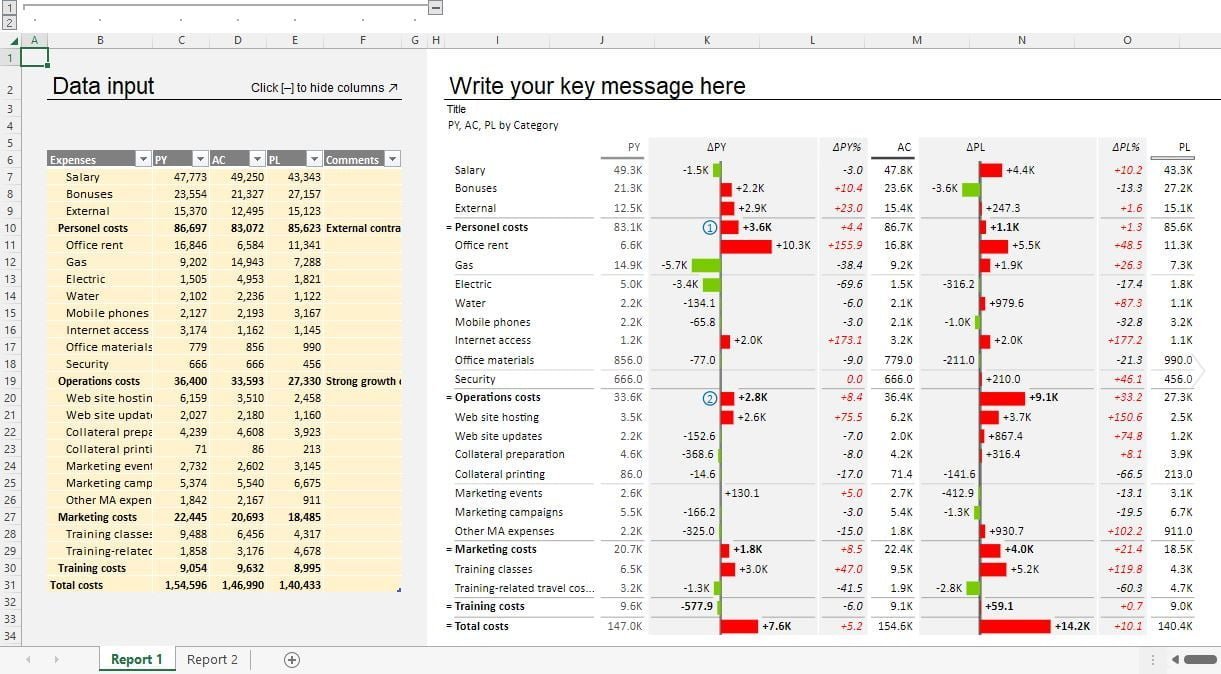Viewport: 1221px width, 674px height.
Task: Add a new worksheet with the plus icon
Action: [291, 659]
